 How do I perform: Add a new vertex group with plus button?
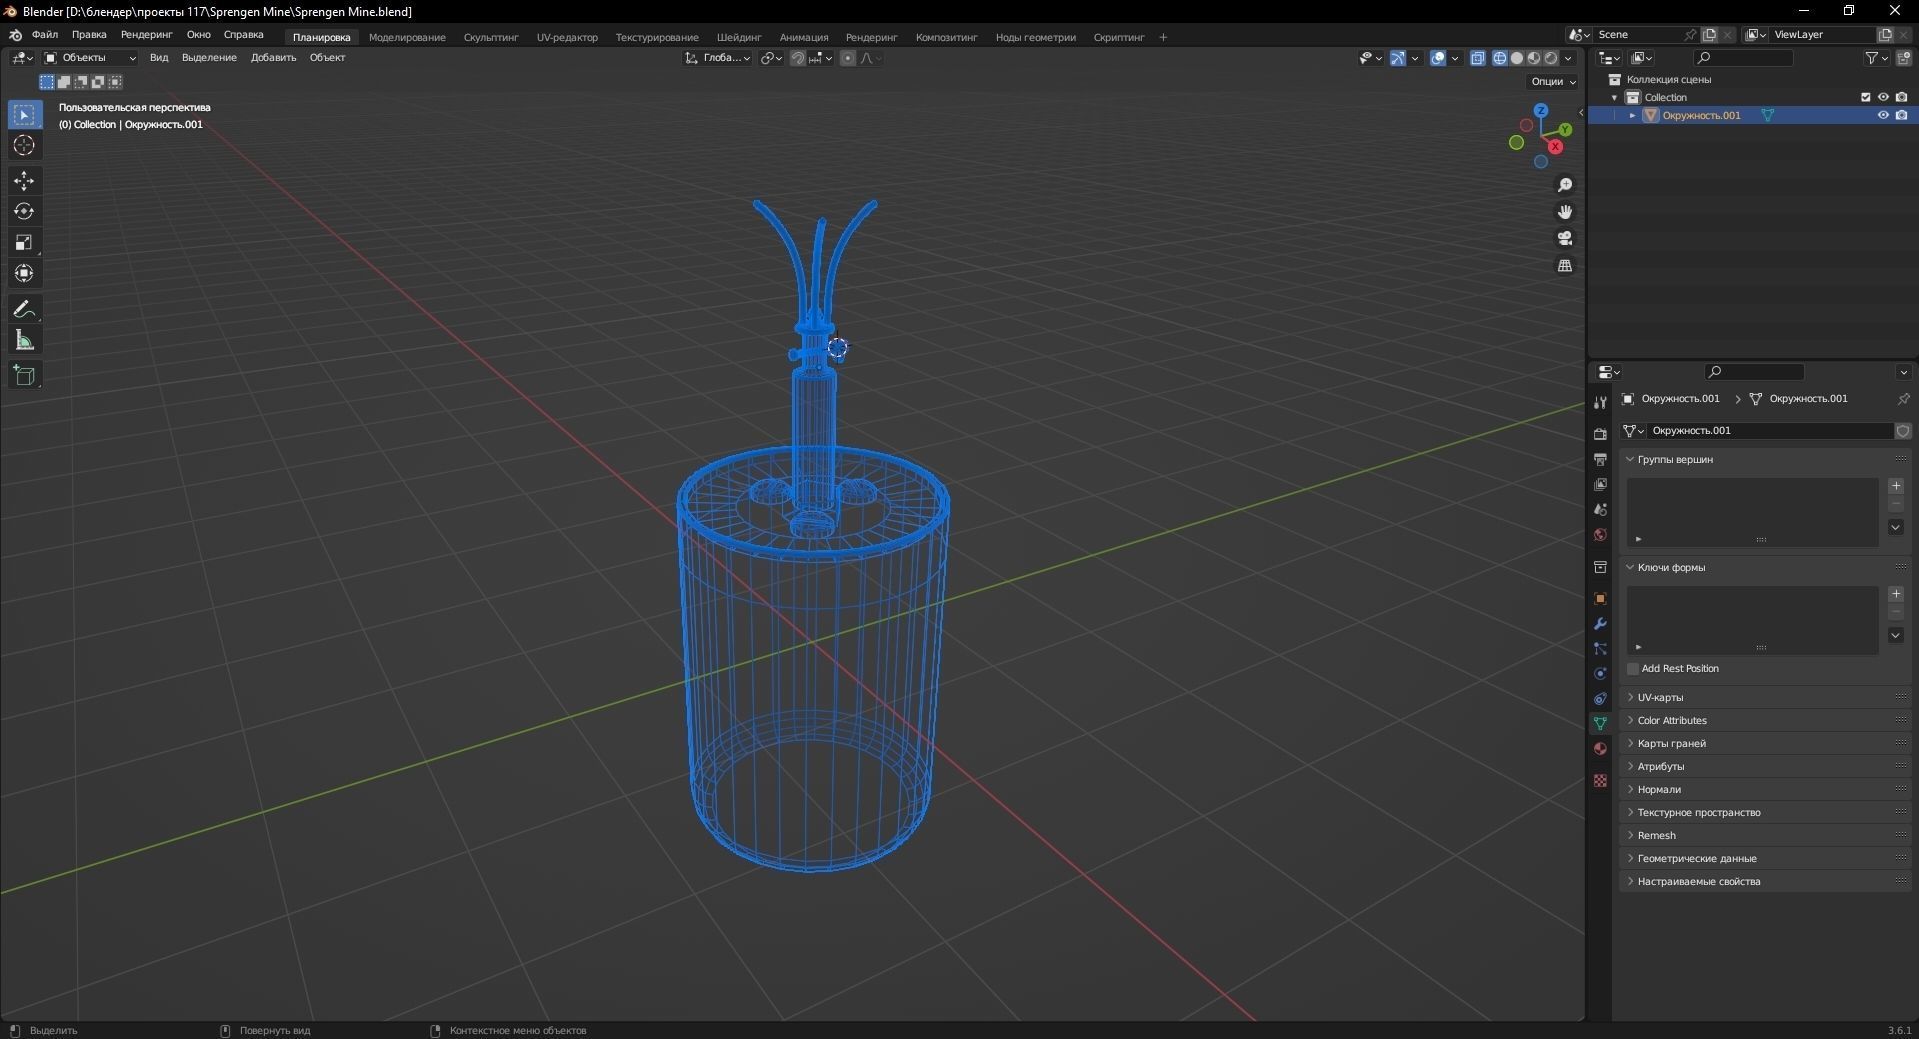point(1896,486)
